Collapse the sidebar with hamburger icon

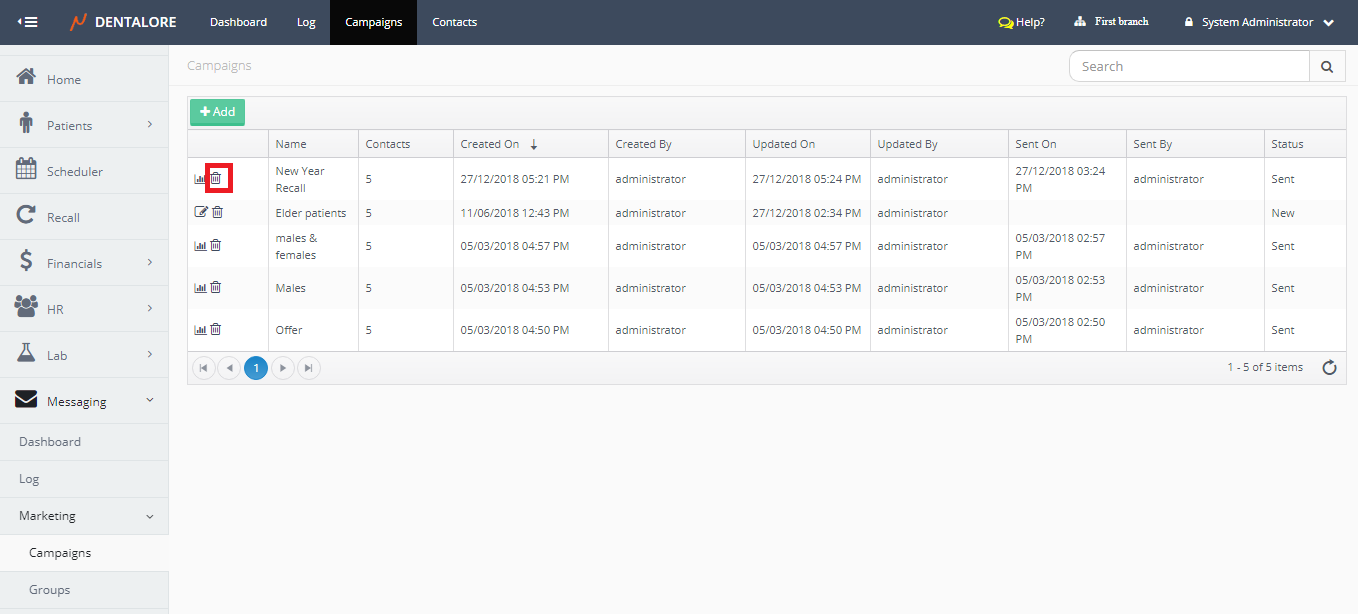pos(28,22)
